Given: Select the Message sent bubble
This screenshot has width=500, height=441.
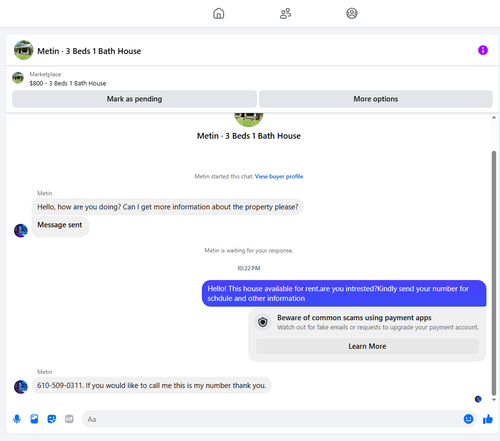Looking at the screenshot, I should [60, 226].
